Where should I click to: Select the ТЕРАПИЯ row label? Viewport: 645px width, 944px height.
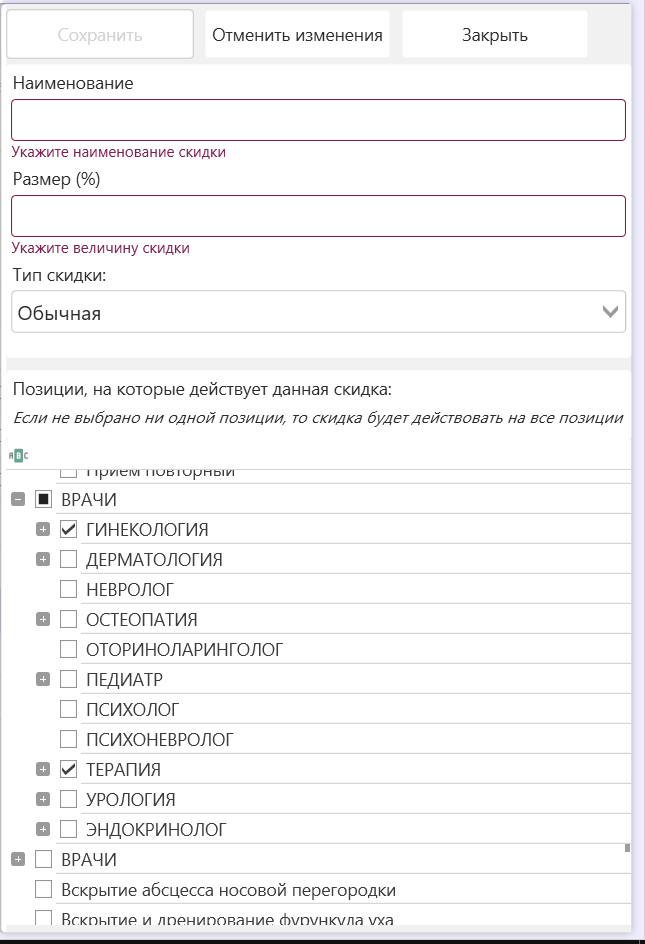coord(123,769)
